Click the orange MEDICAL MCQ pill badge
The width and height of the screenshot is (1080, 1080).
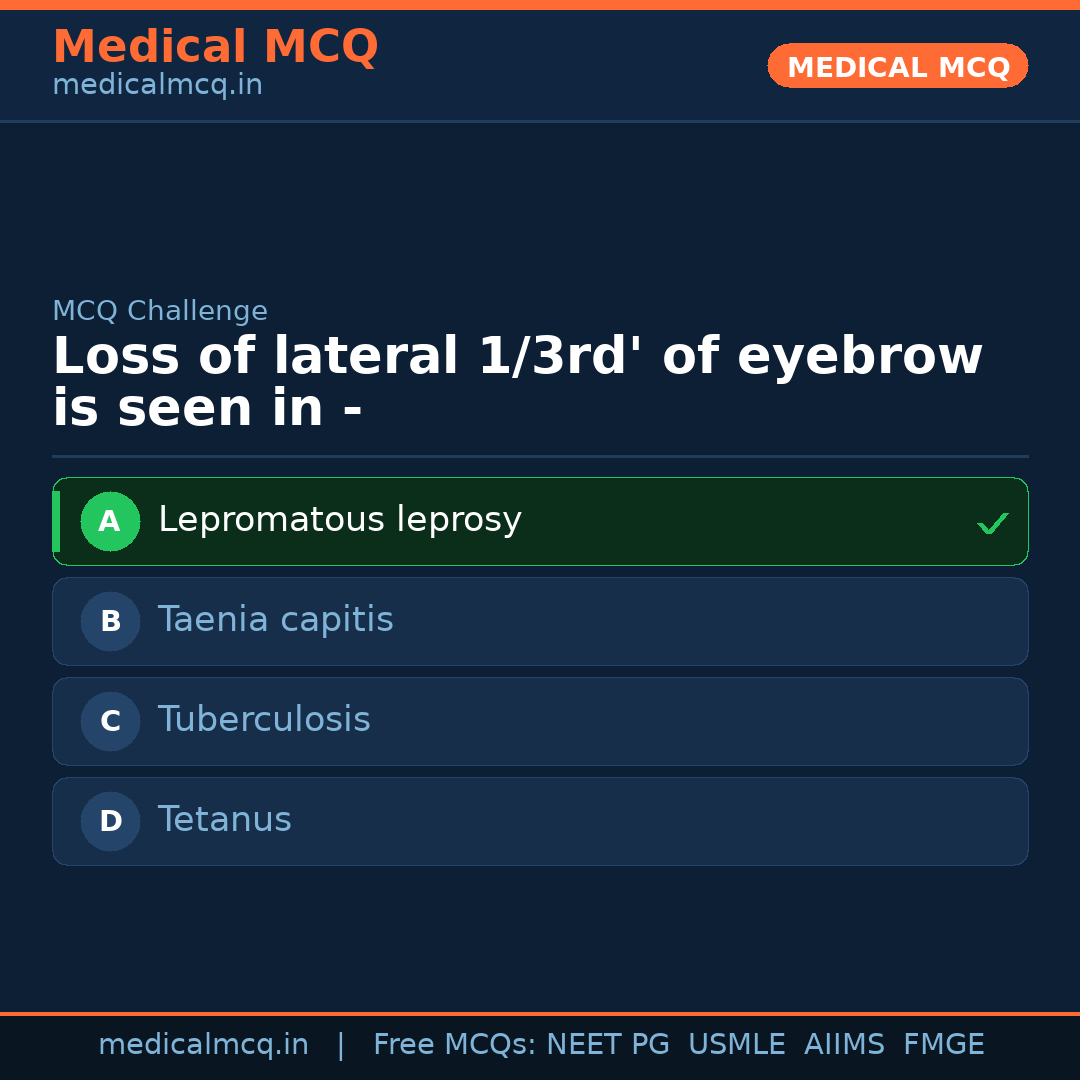(x=897, y=66)
